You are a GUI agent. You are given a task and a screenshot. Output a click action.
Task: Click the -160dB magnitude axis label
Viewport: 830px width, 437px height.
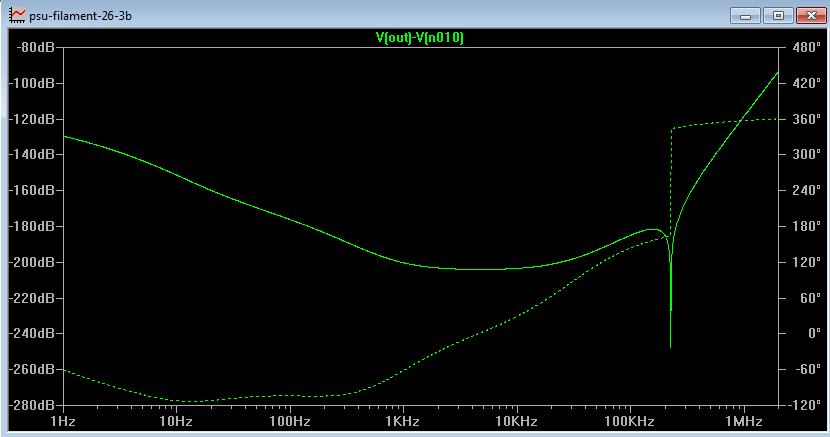point(32,190)
